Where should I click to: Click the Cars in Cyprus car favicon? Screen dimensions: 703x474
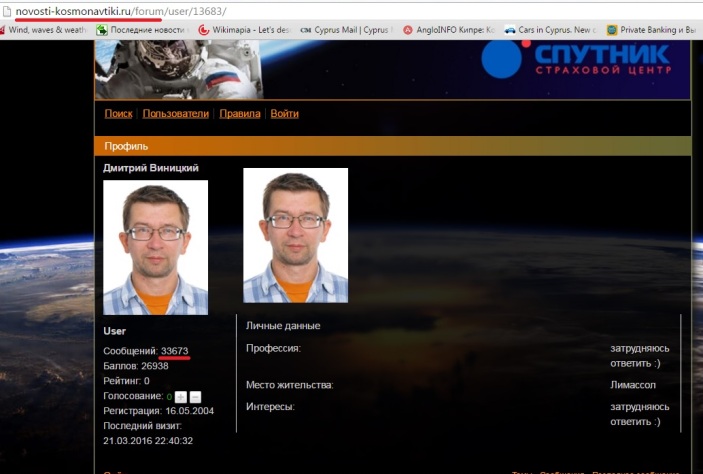[510, 30]
